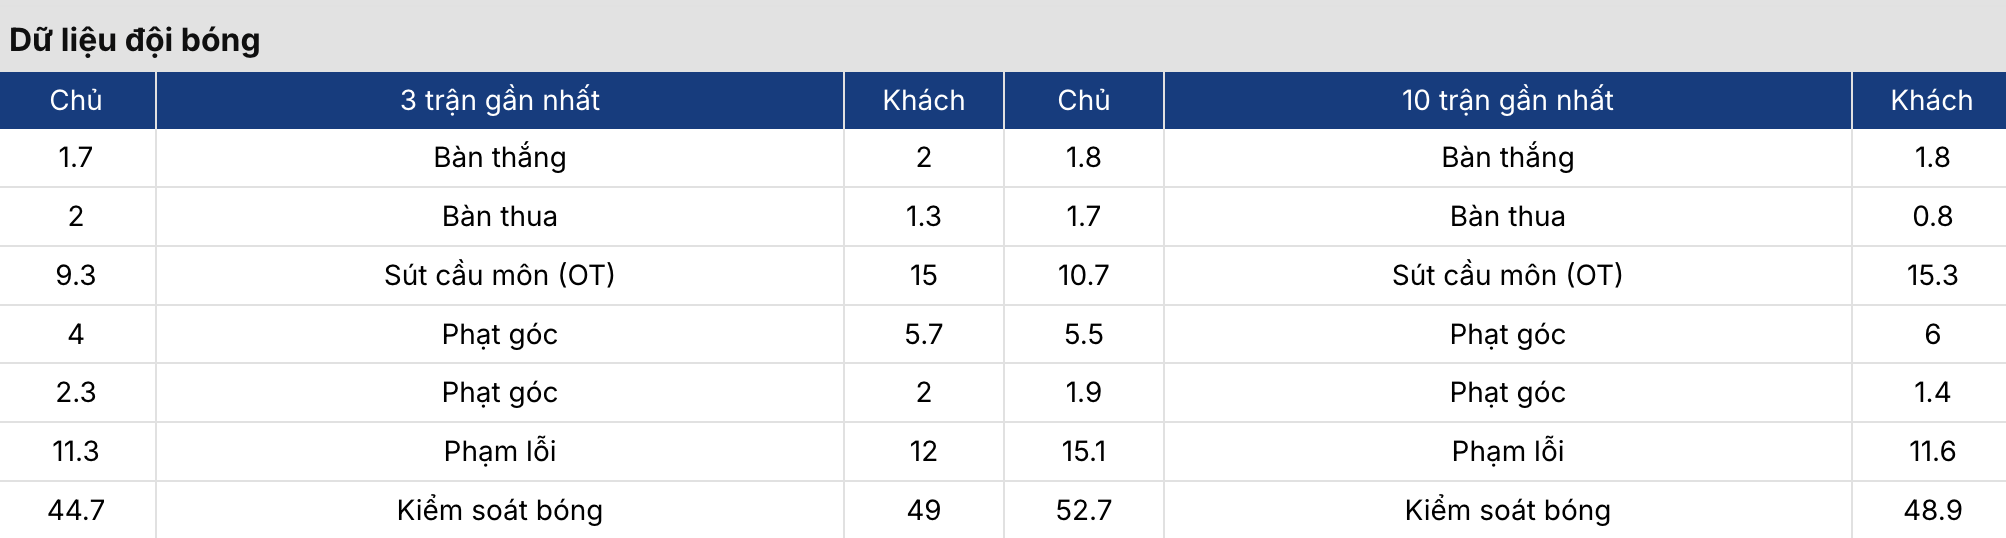Viewport: 2006px width, 538px height.
Task: Click "Phạm lỗi" under 3 trận gần nhất
Action: tap(500, 451)
